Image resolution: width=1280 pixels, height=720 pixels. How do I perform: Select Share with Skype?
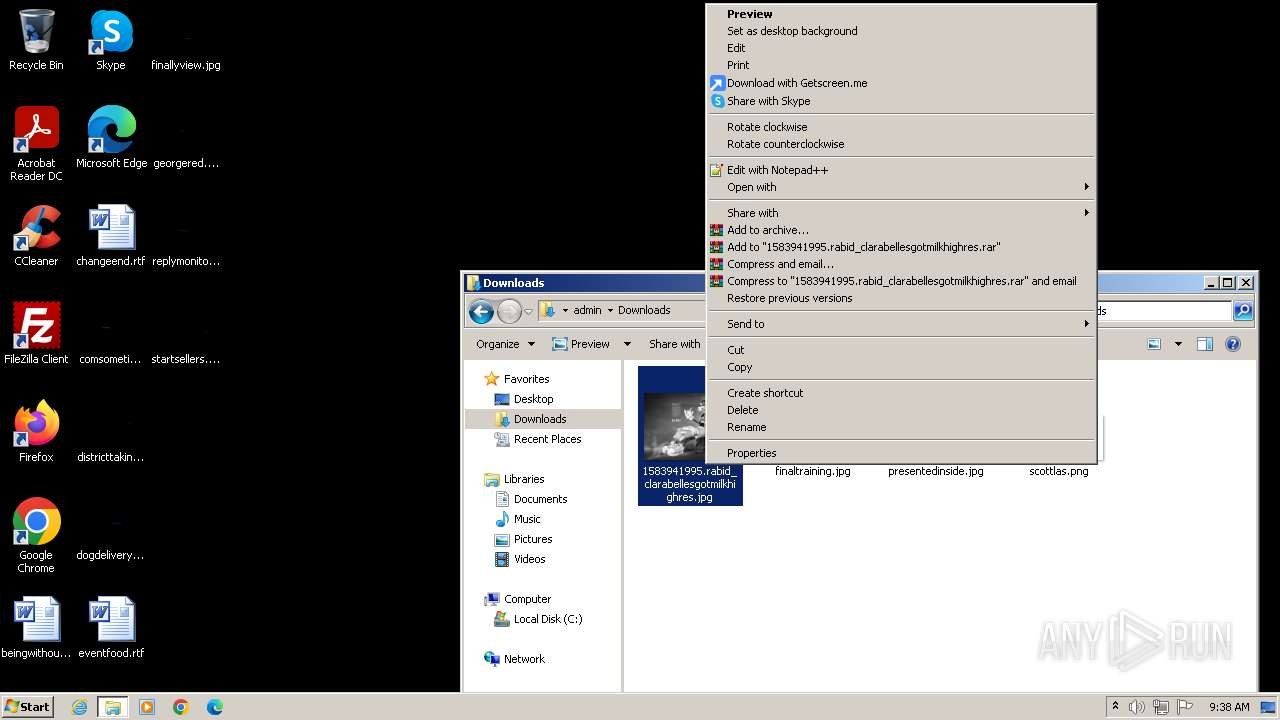[x=901, y=101]
